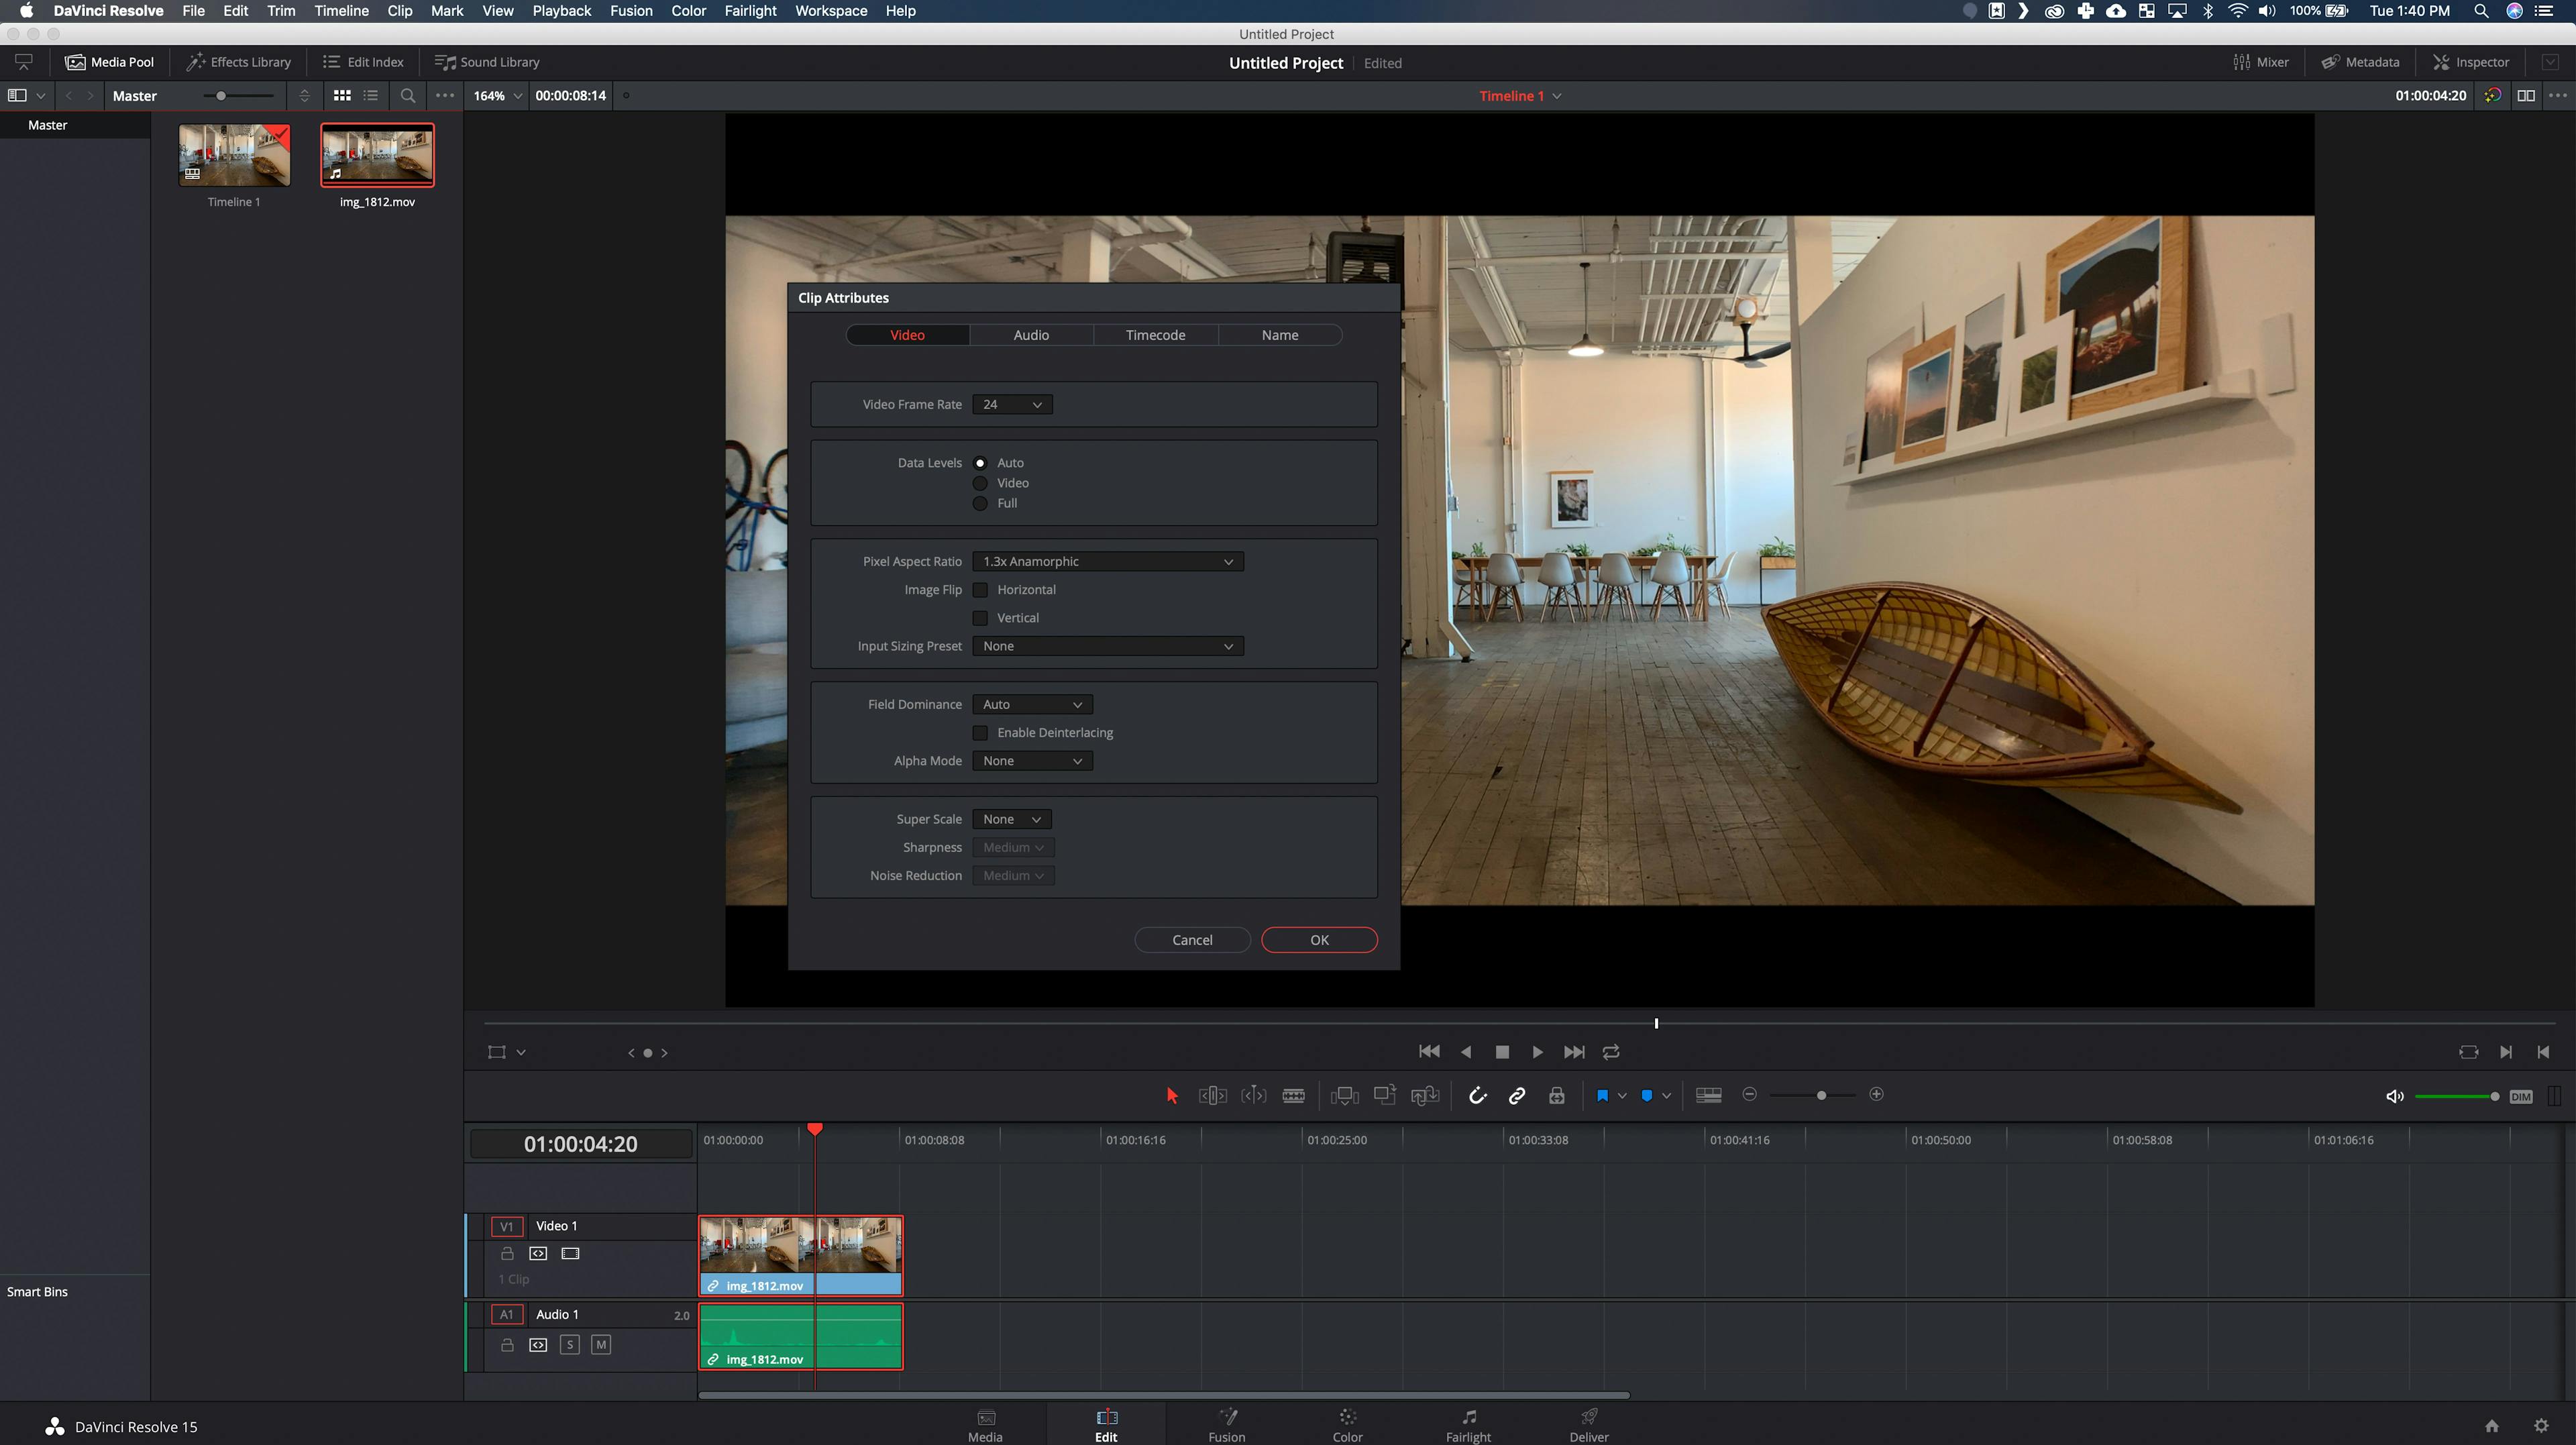Open Project Settings gear icon
Image resolution: width=2576 pixels, height=1445 pixels.
point(2541,1425)
